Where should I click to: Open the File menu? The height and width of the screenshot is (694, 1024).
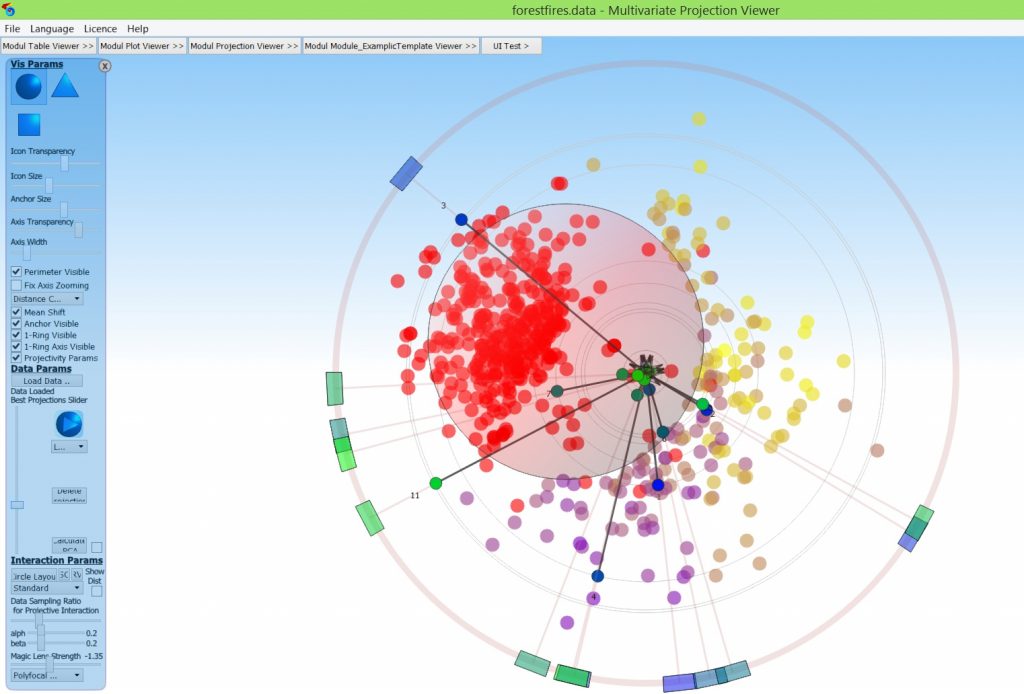[x=12, y=29]
